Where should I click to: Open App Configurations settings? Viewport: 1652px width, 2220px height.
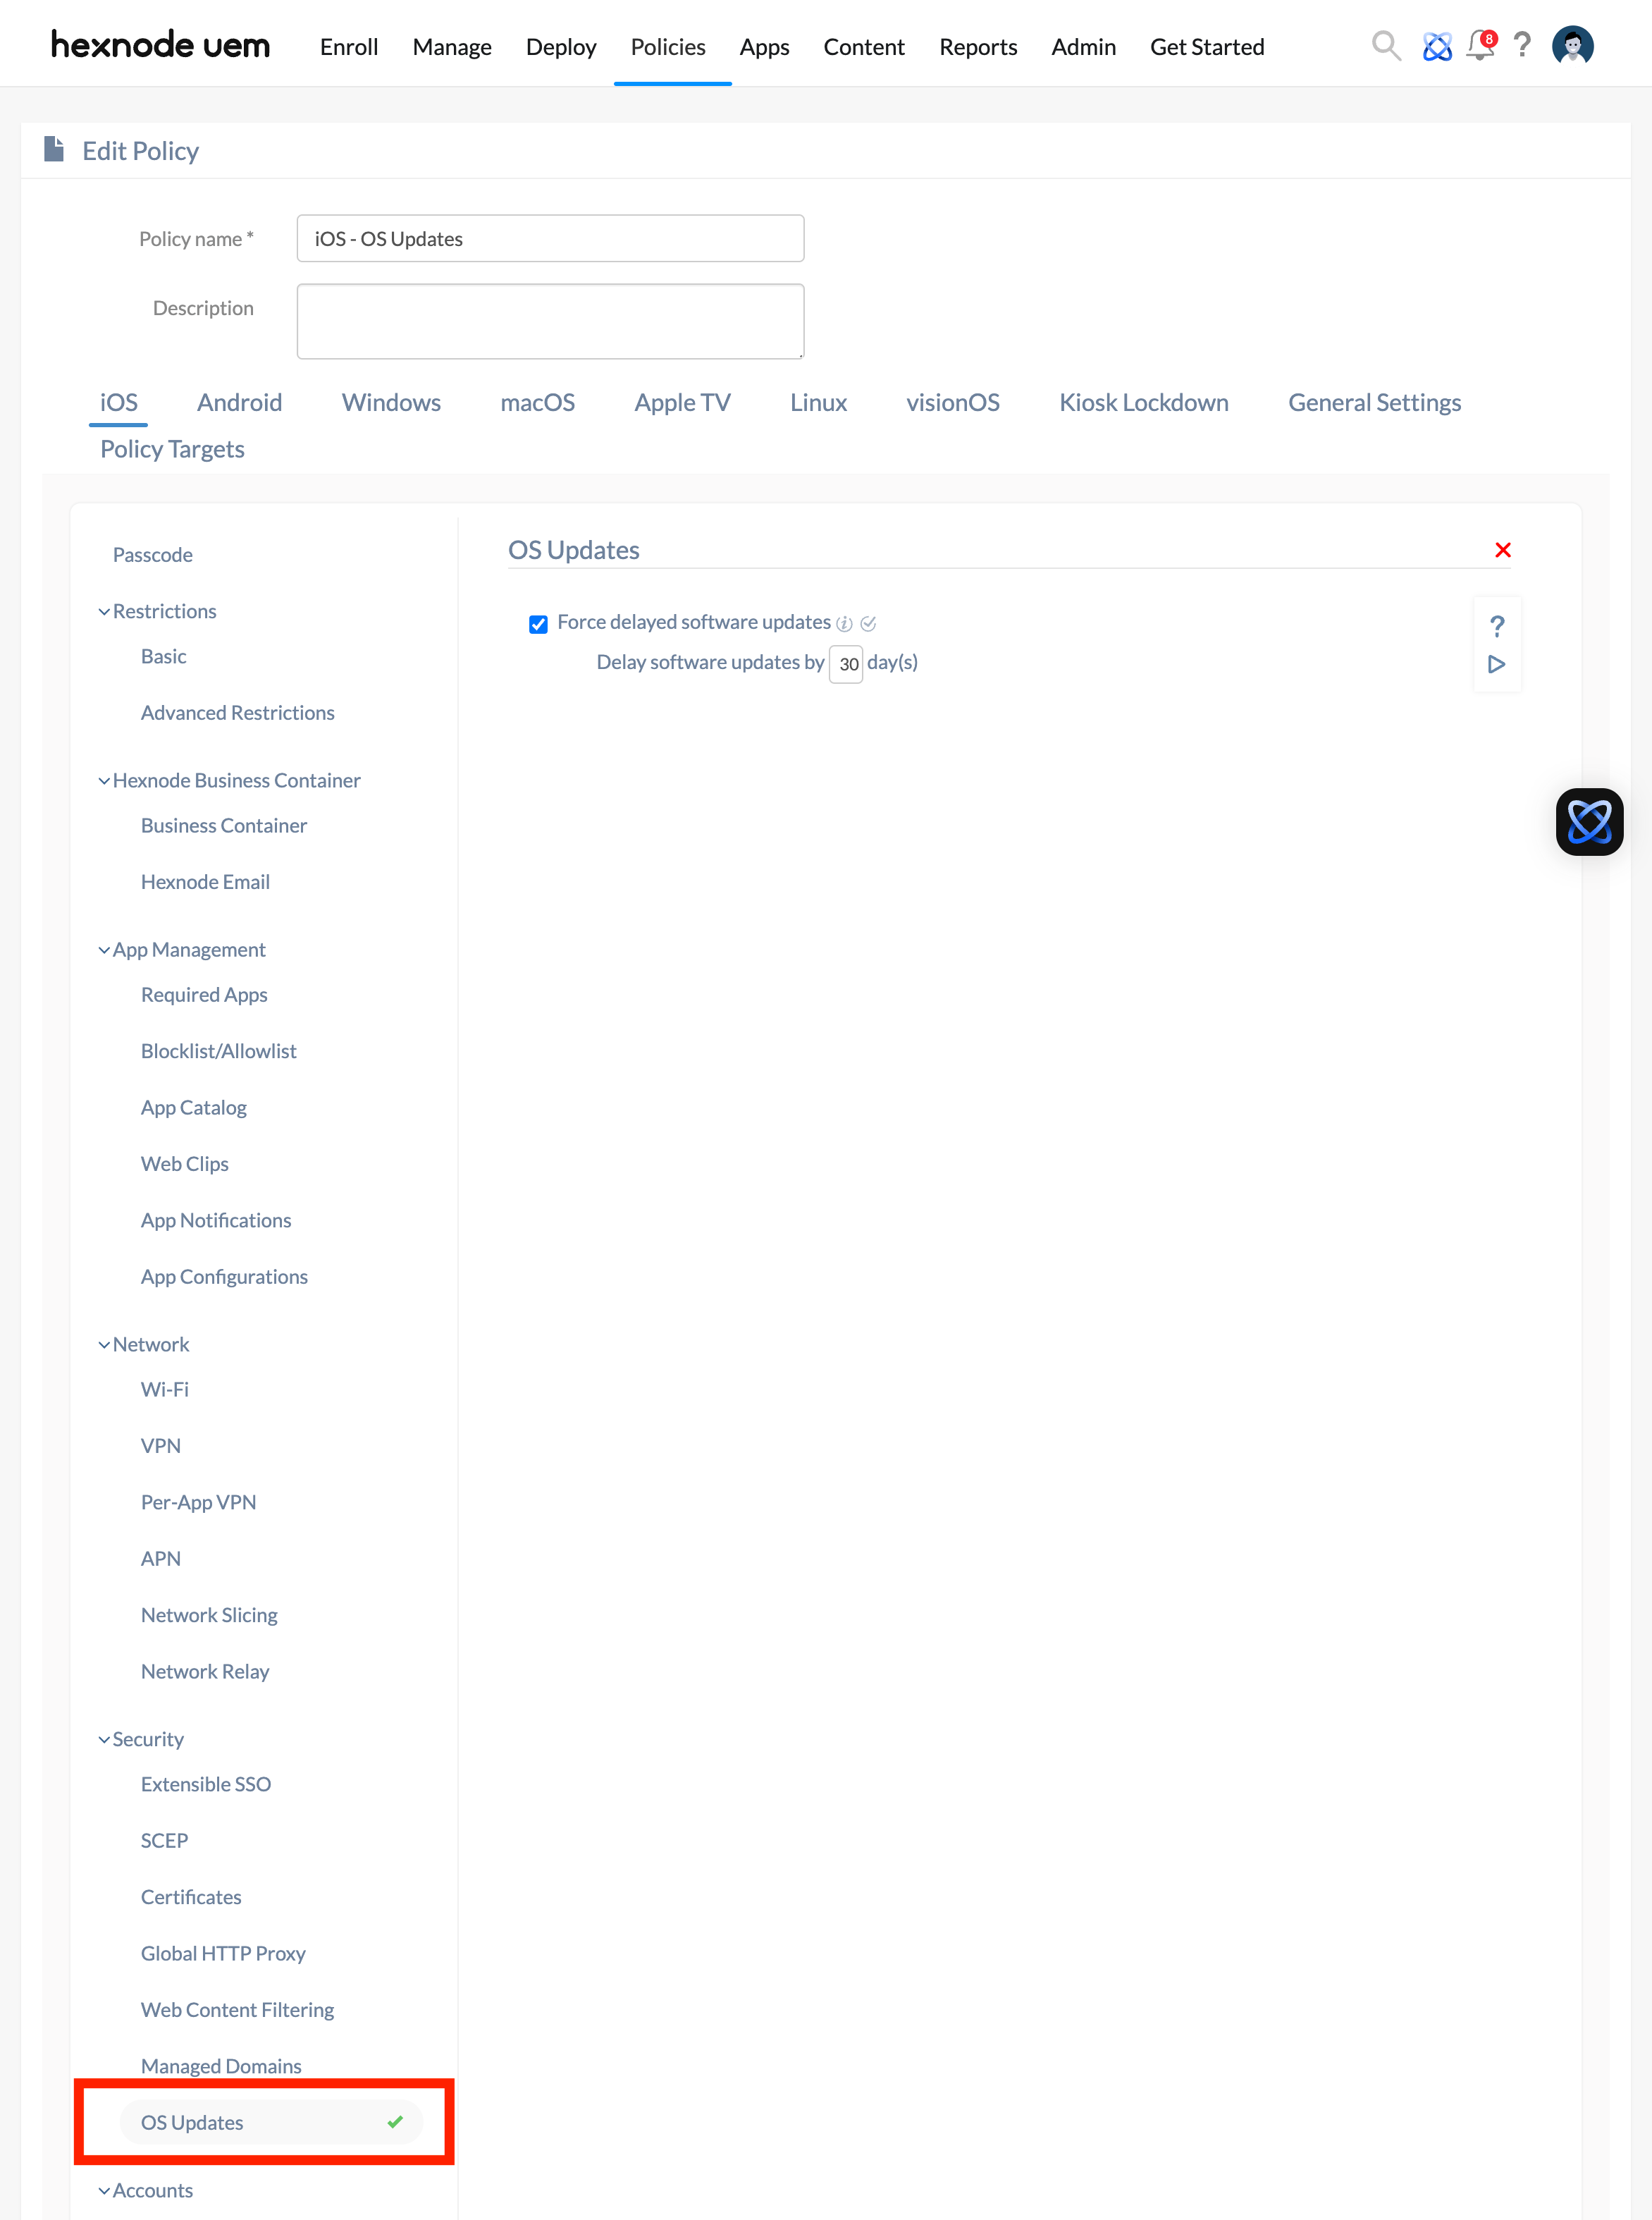tap(224, 1277)
